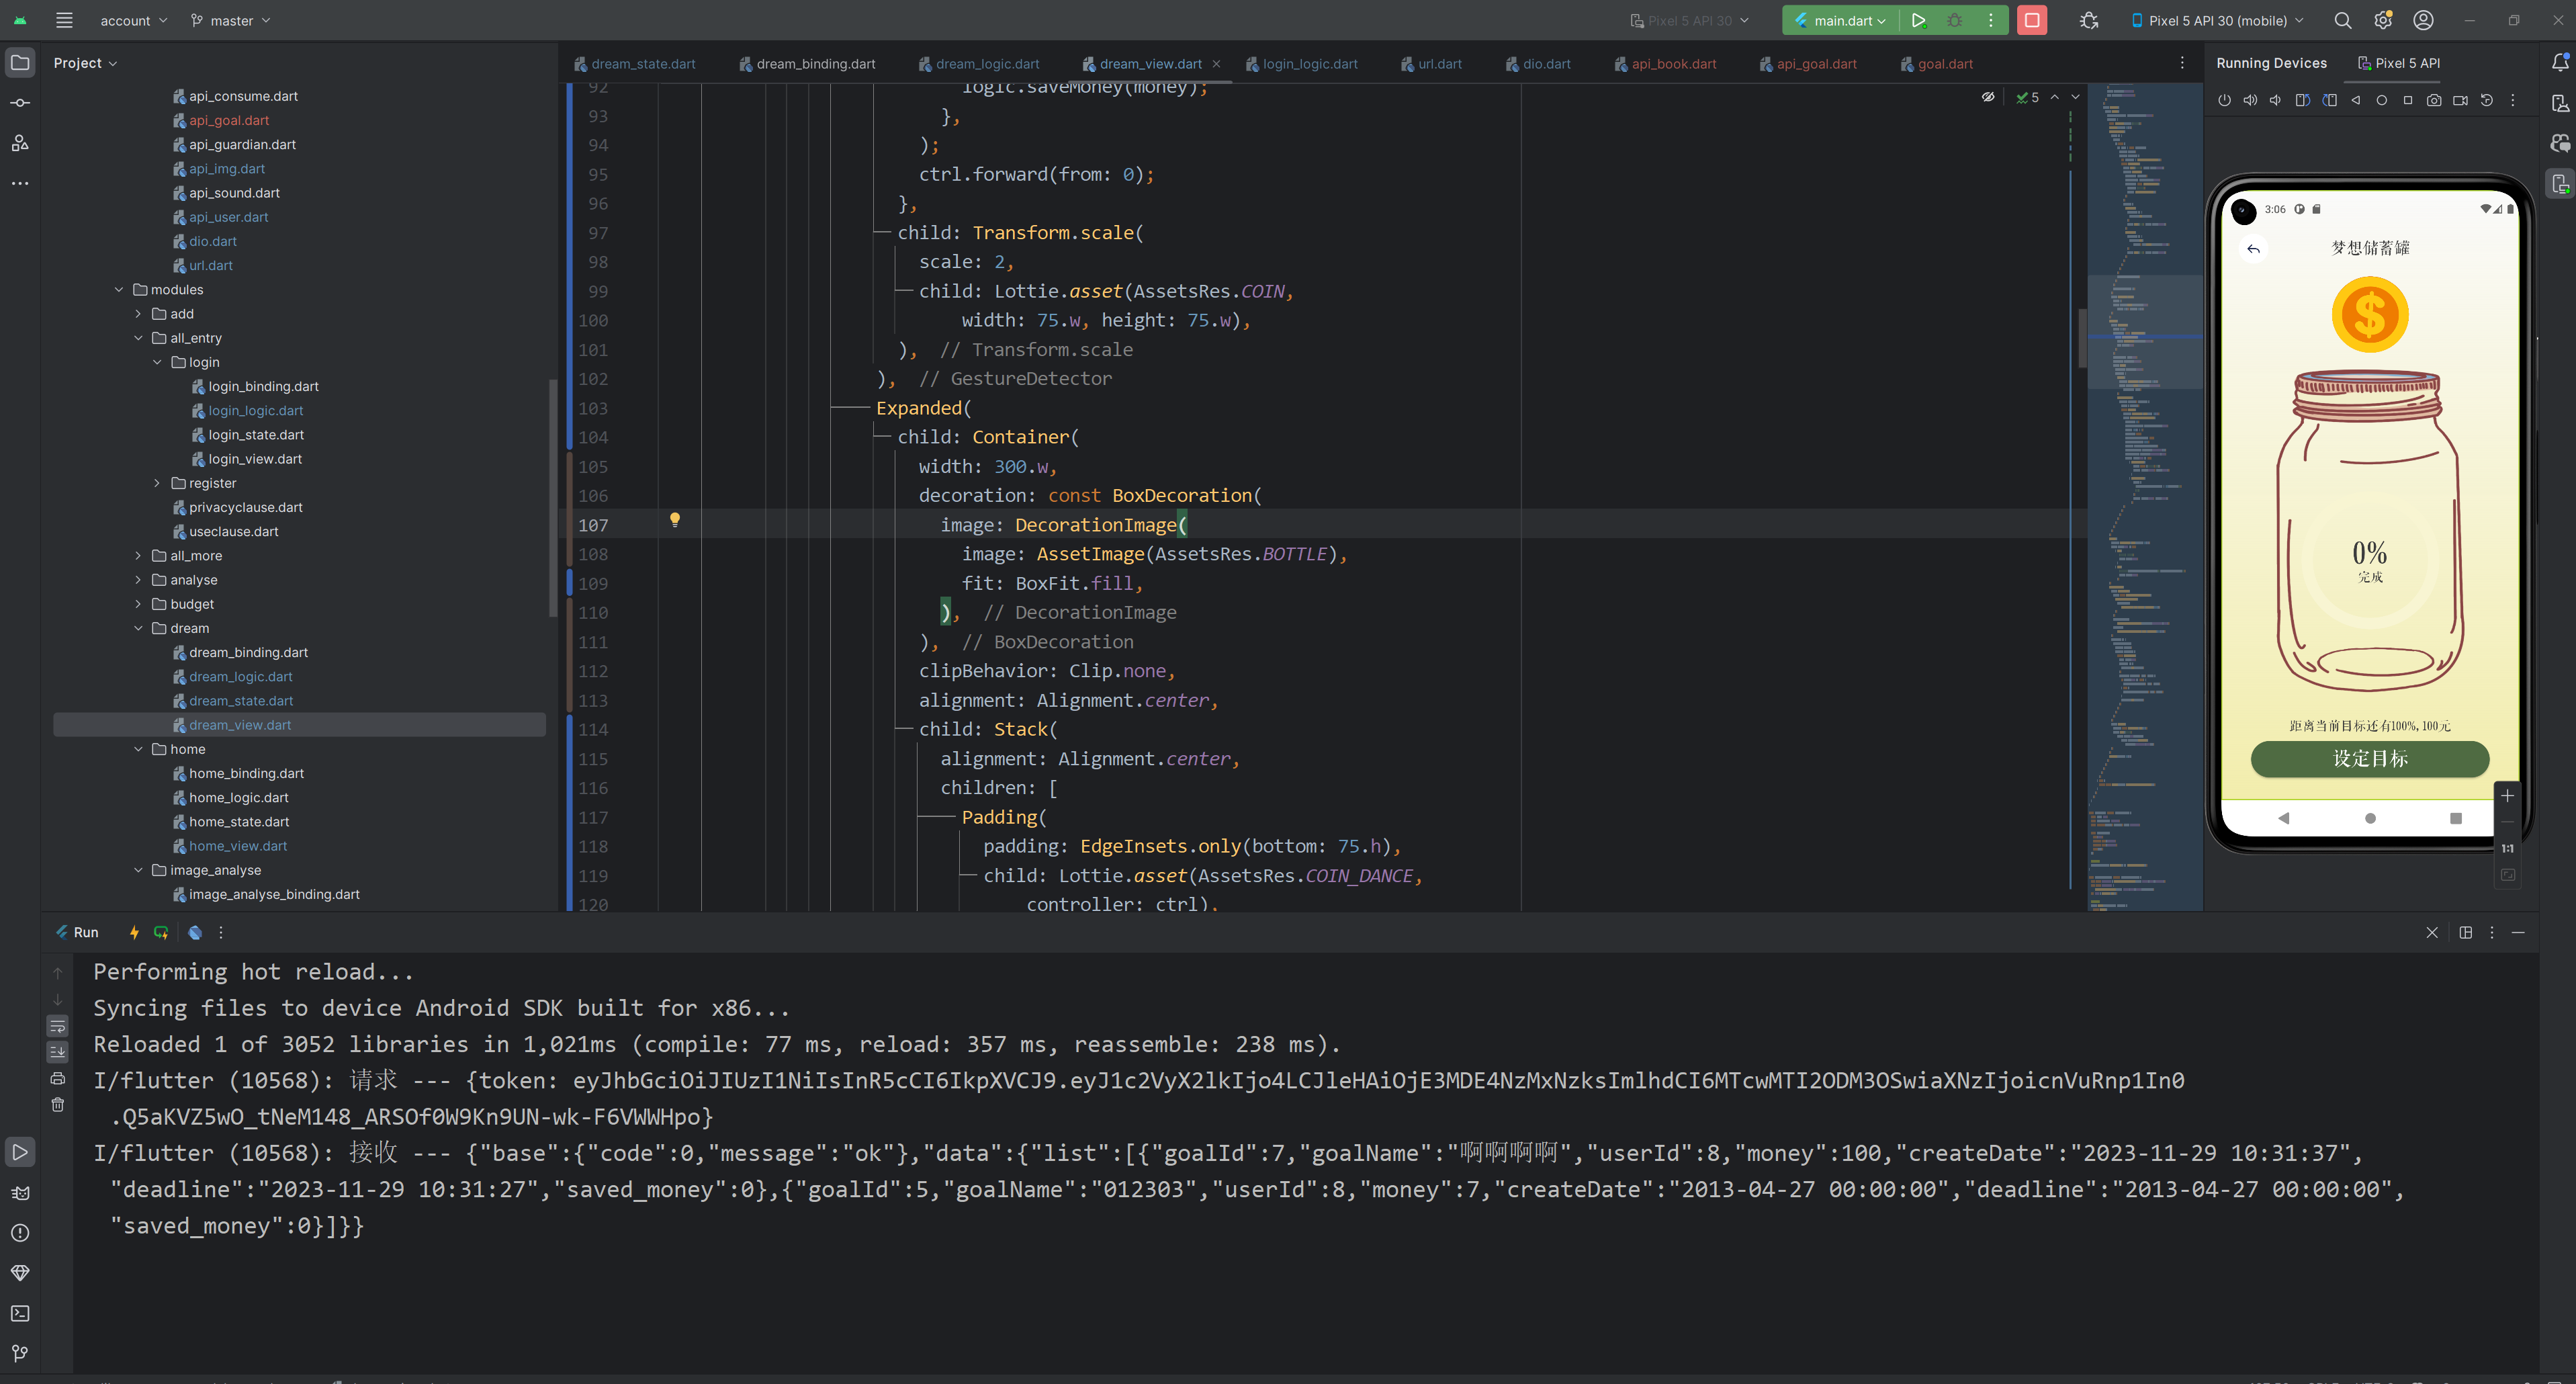Open main.dart run configuration dropdown

(1842, 20)
